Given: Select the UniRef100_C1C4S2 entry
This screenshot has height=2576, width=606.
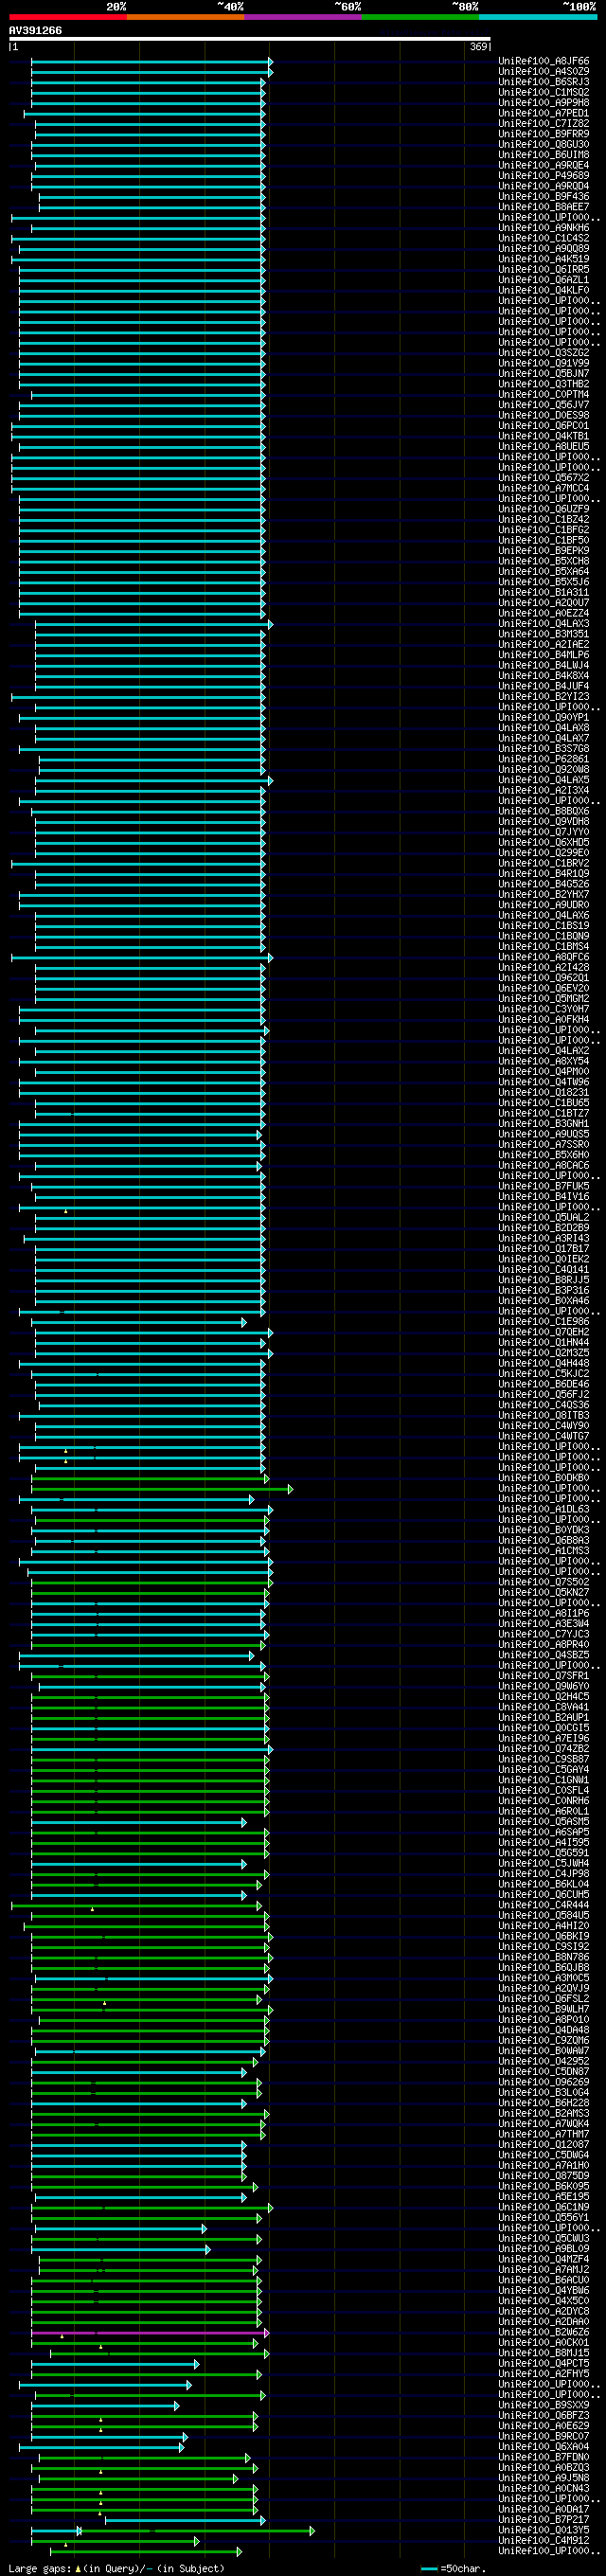Looking at the screenshot, I should [544, 238].
